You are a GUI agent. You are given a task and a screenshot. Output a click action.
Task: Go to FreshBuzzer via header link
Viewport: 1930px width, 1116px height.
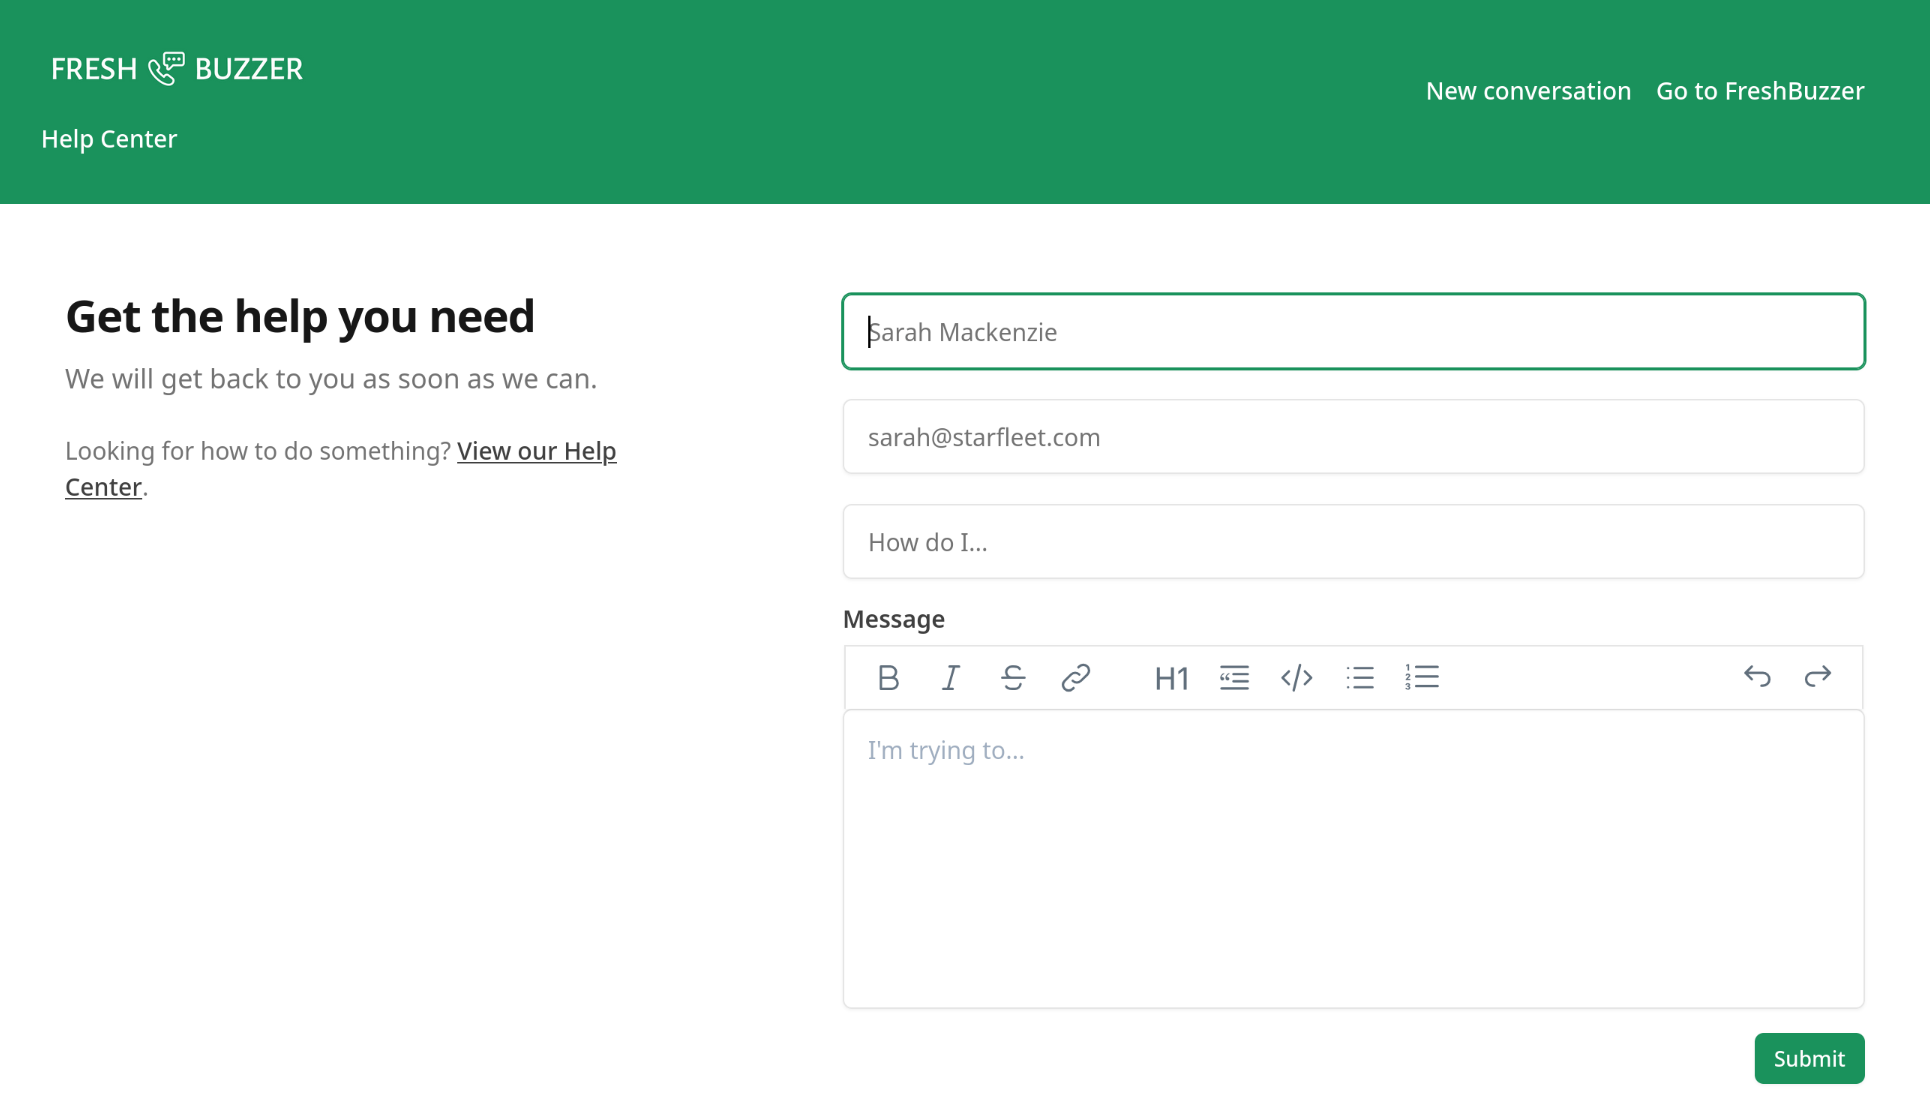[1760, 91]
